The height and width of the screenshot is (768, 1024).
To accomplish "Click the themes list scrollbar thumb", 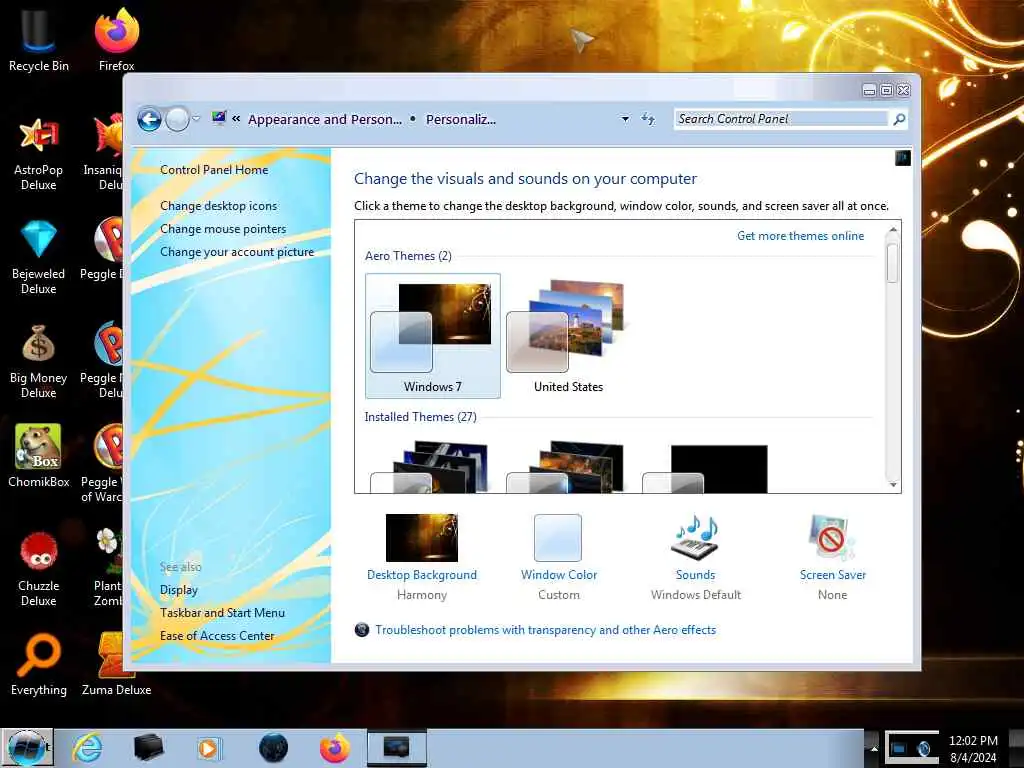I will 893,263.
